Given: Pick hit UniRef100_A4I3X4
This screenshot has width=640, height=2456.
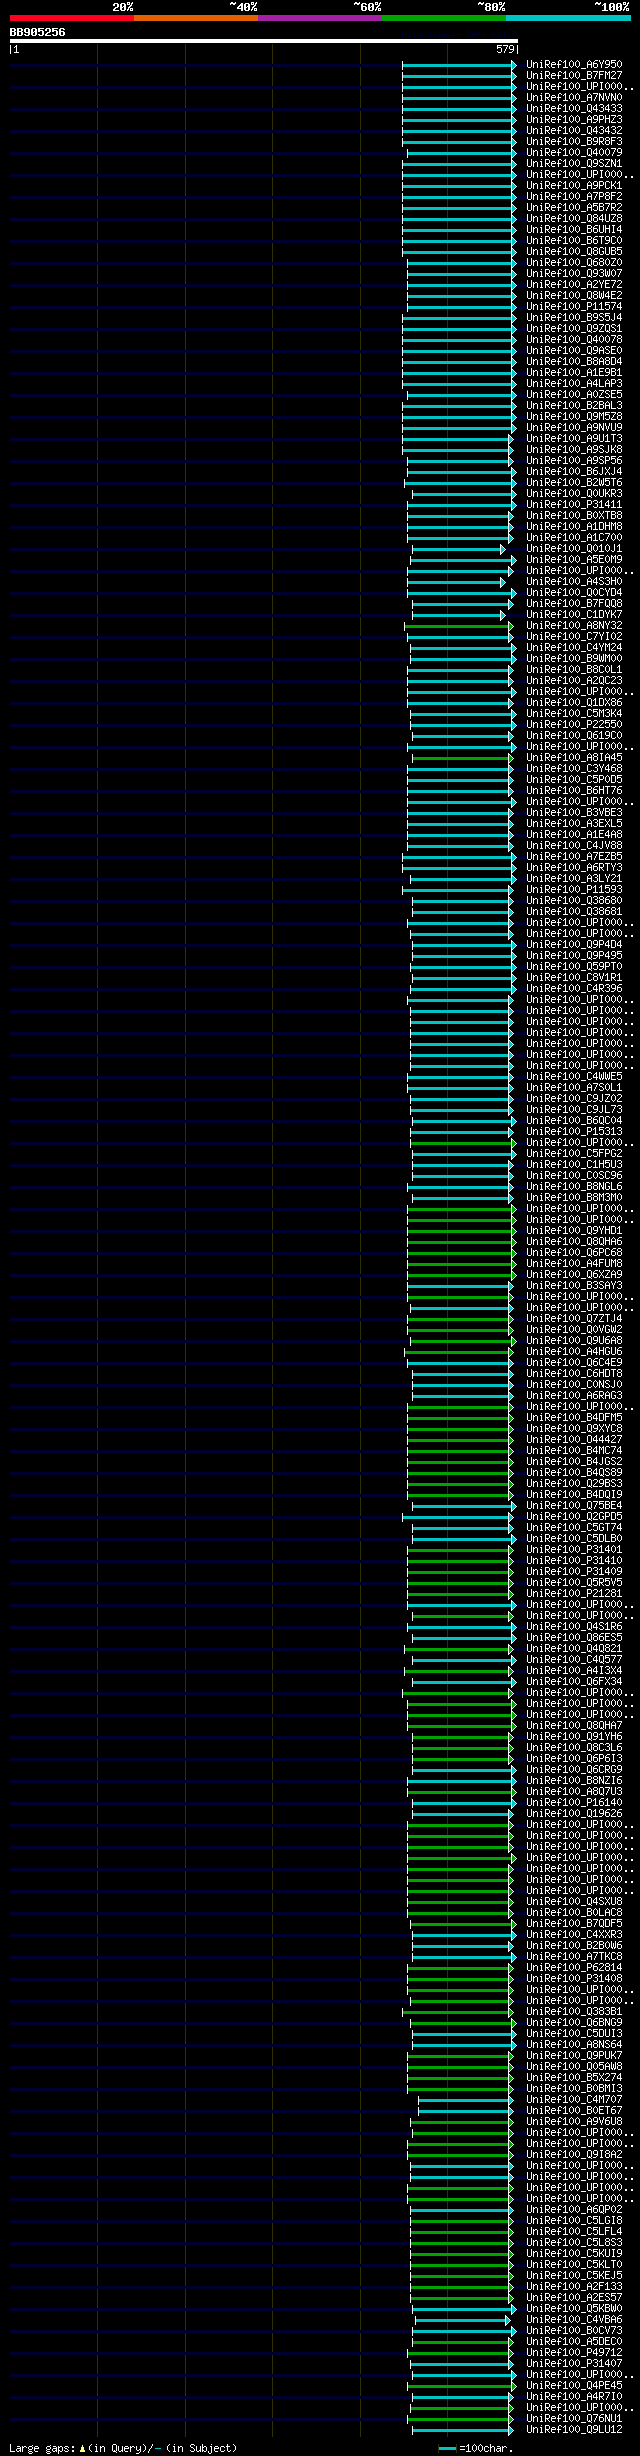Looking at the screenshot, I should pyautogui.click(x=574, y=1671).
